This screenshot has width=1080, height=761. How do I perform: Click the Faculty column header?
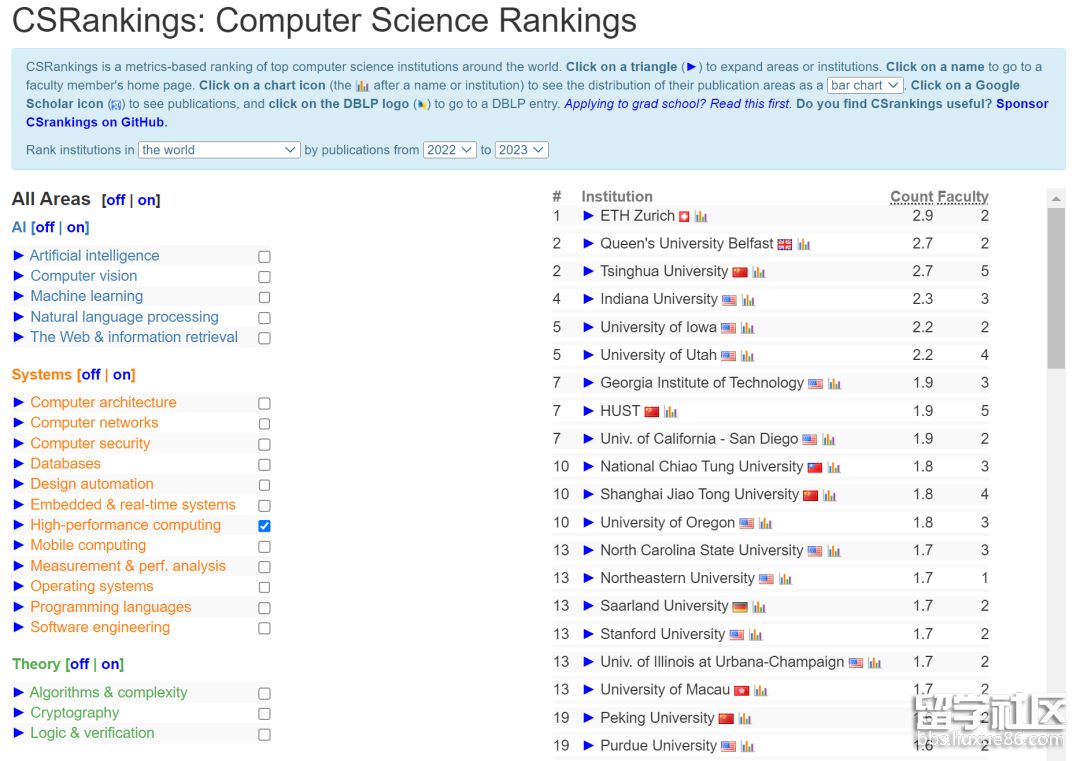coord(963,196)
